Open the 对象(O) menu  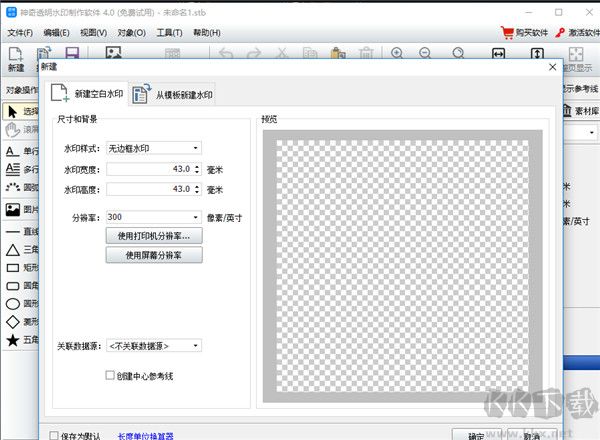click(x=131, y=32)
